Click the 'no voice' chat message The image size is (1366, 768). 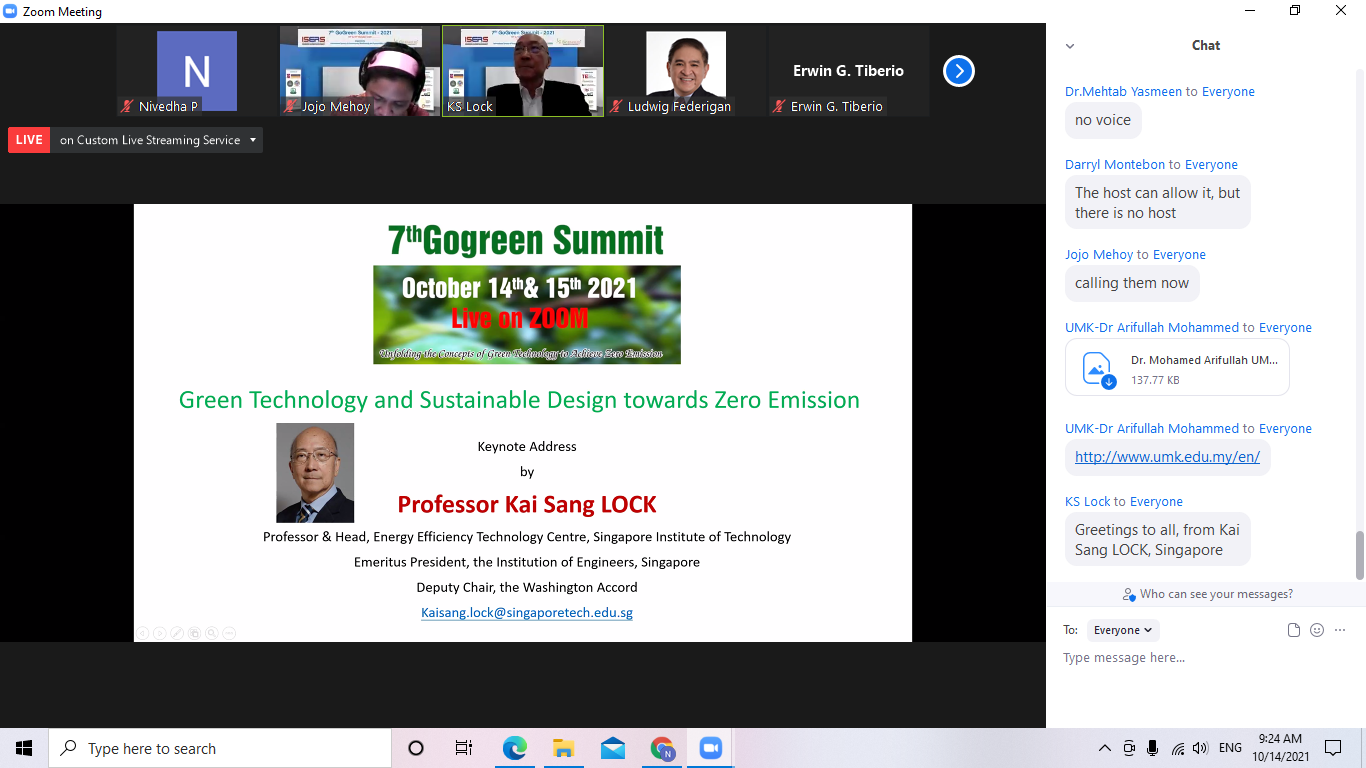1103,120
